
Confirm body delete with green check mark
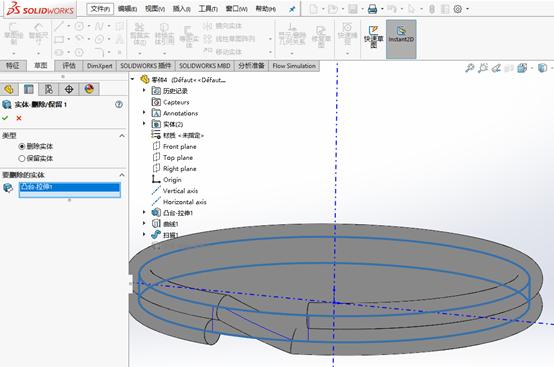click(x=5, y=118)
